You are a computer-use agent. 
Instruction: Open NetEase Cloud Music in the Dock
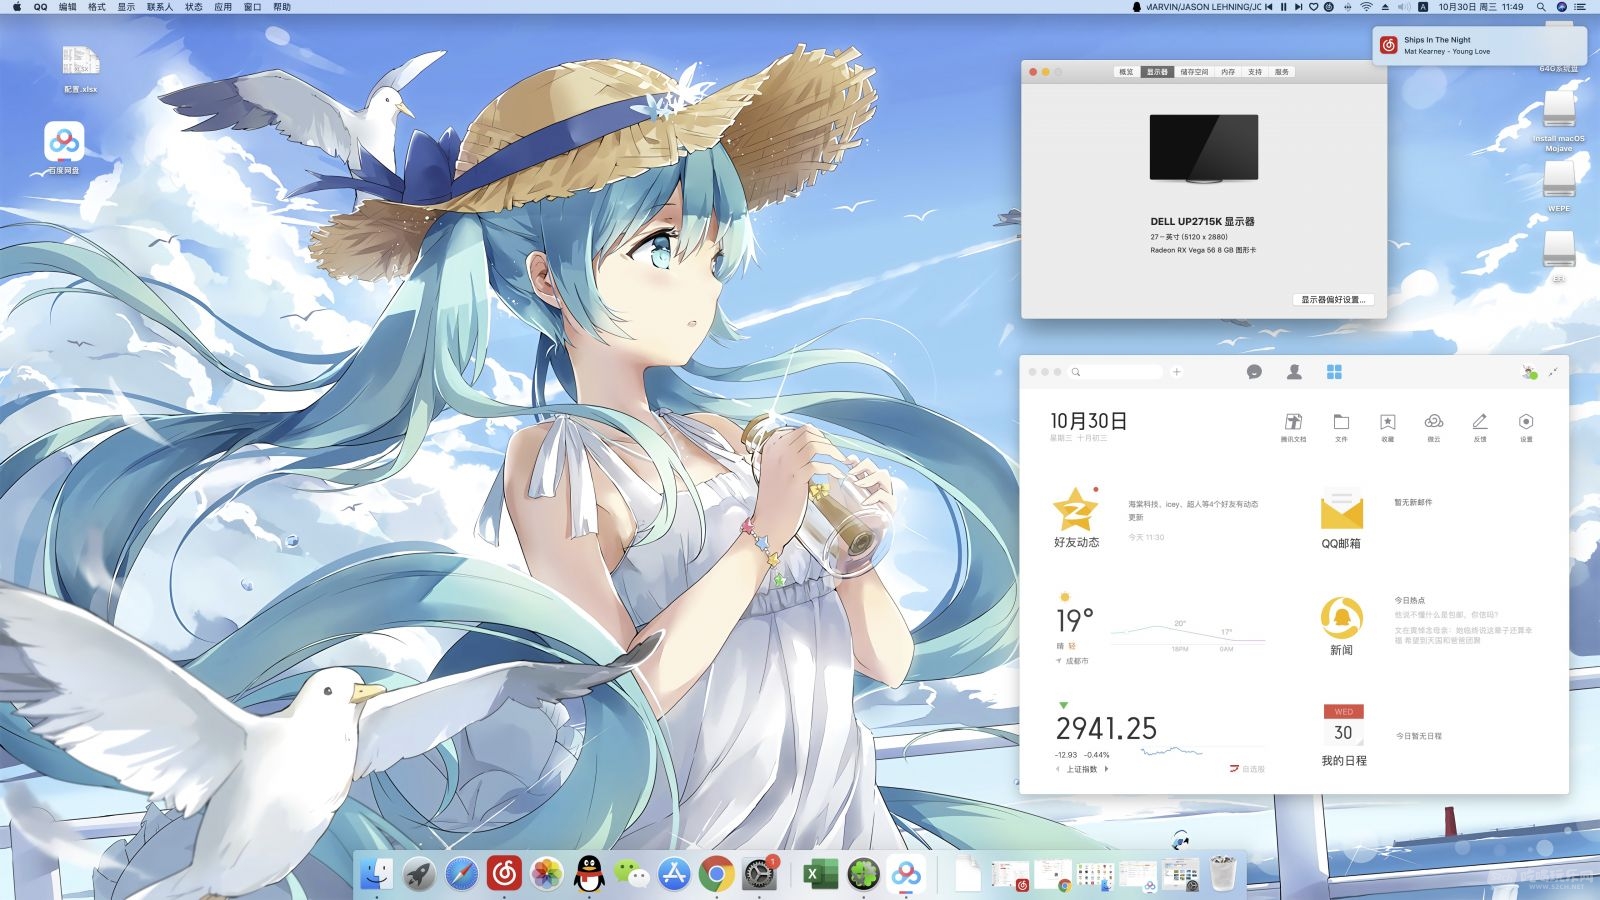(x=504, y=874)
